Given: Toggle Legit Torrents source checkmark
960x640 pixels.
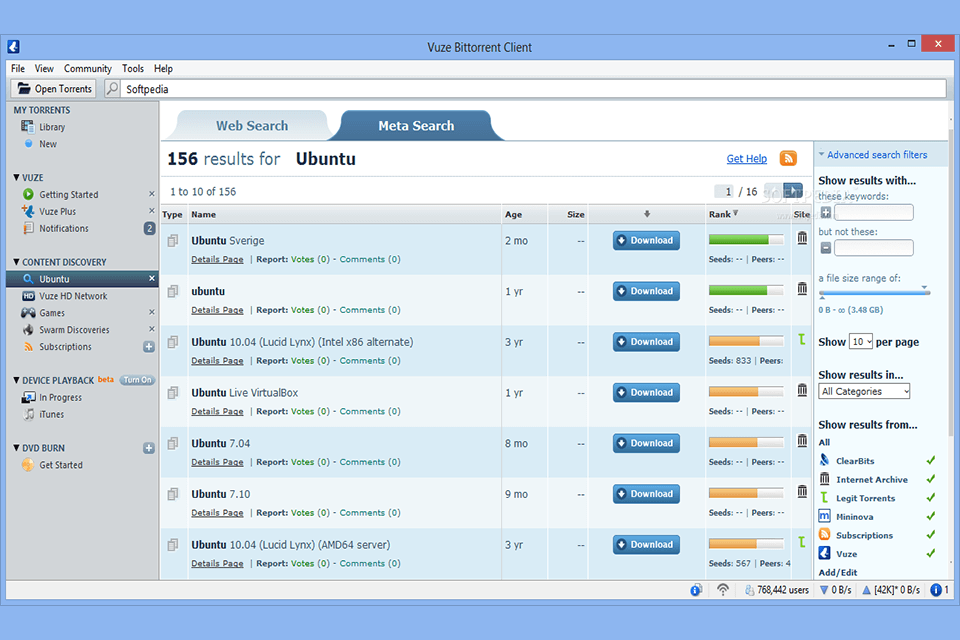Looking at the screenshot, I should (x=931, y=498).
